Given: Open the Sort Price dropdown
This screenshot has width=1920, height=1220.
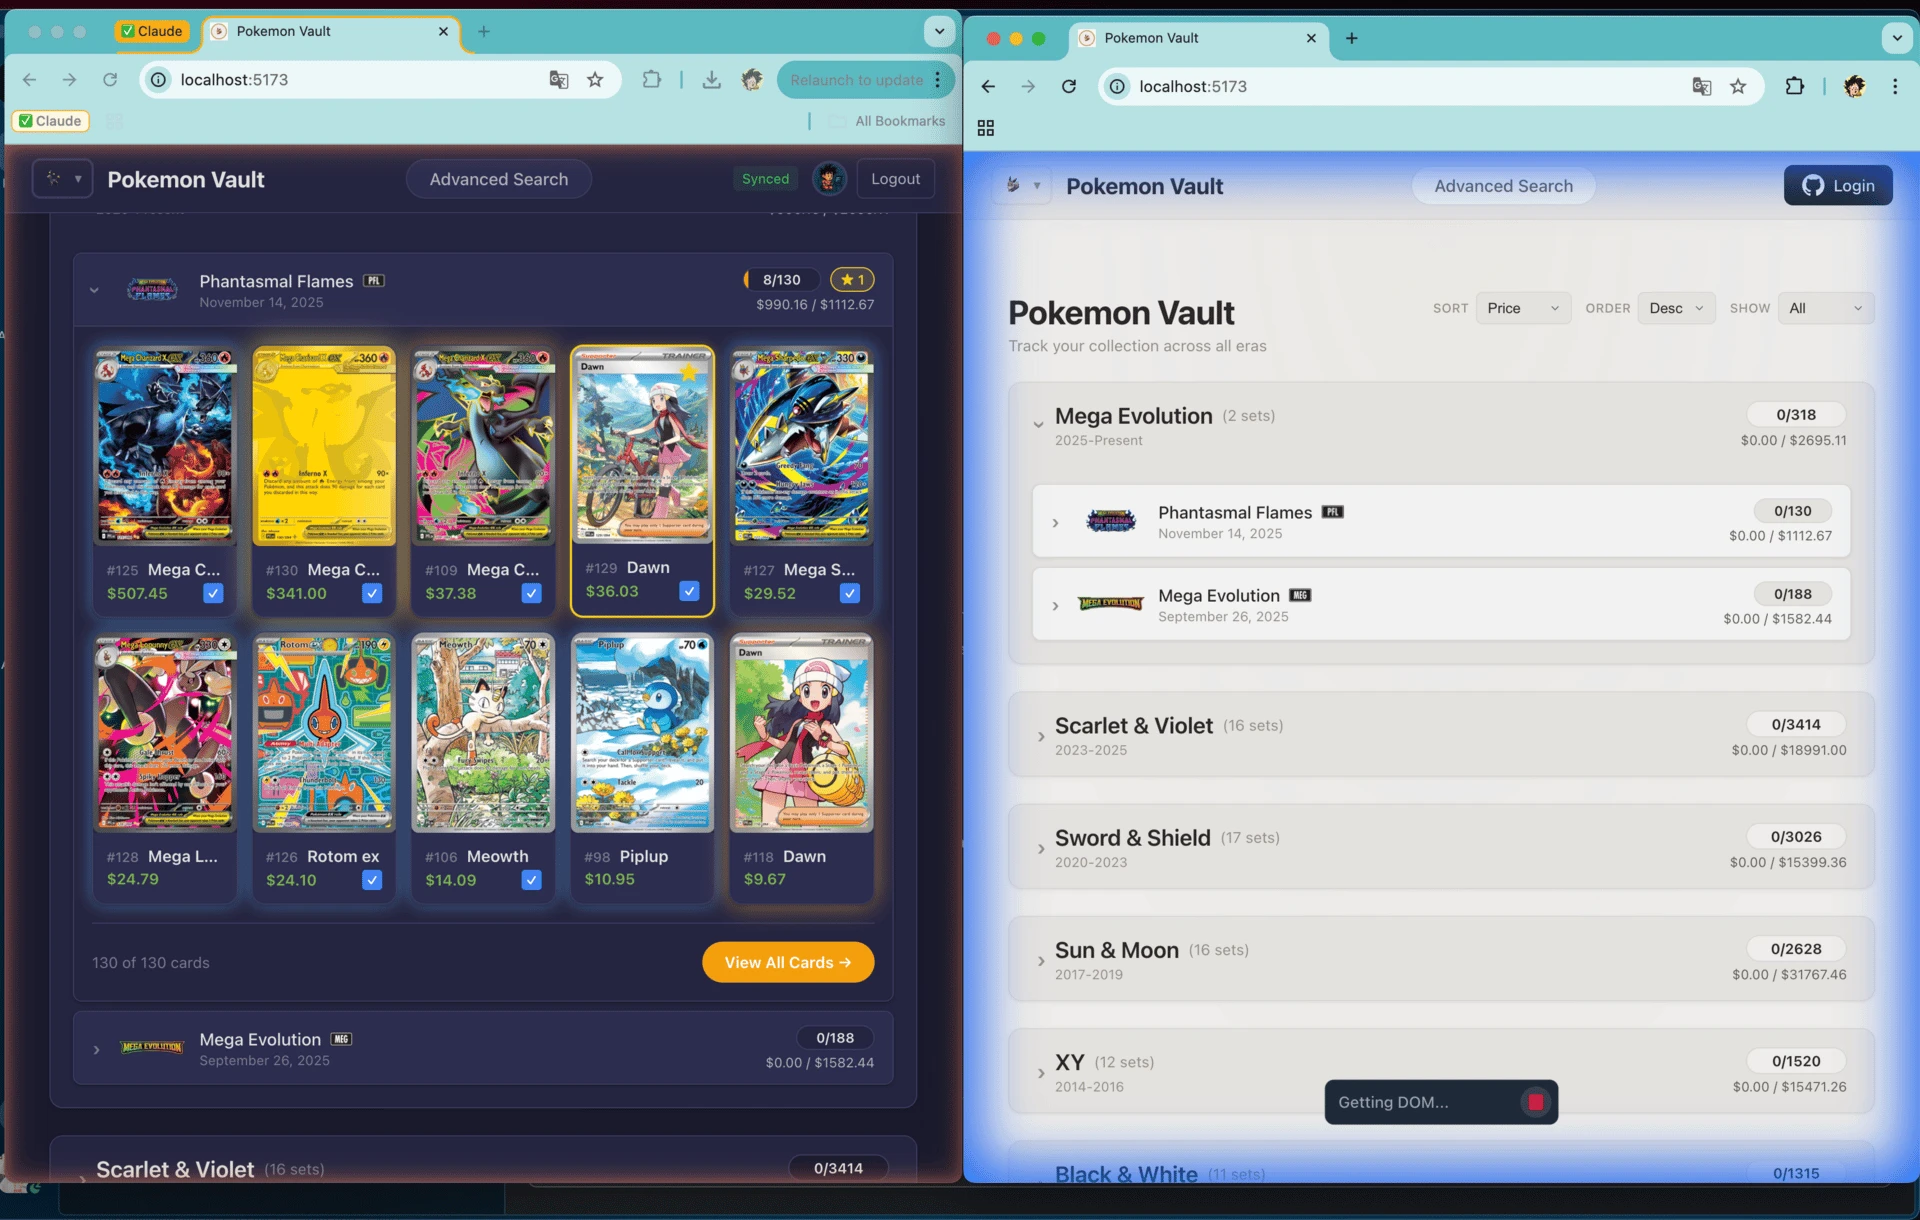Looking at the screenshot, I should point(1522,308).
